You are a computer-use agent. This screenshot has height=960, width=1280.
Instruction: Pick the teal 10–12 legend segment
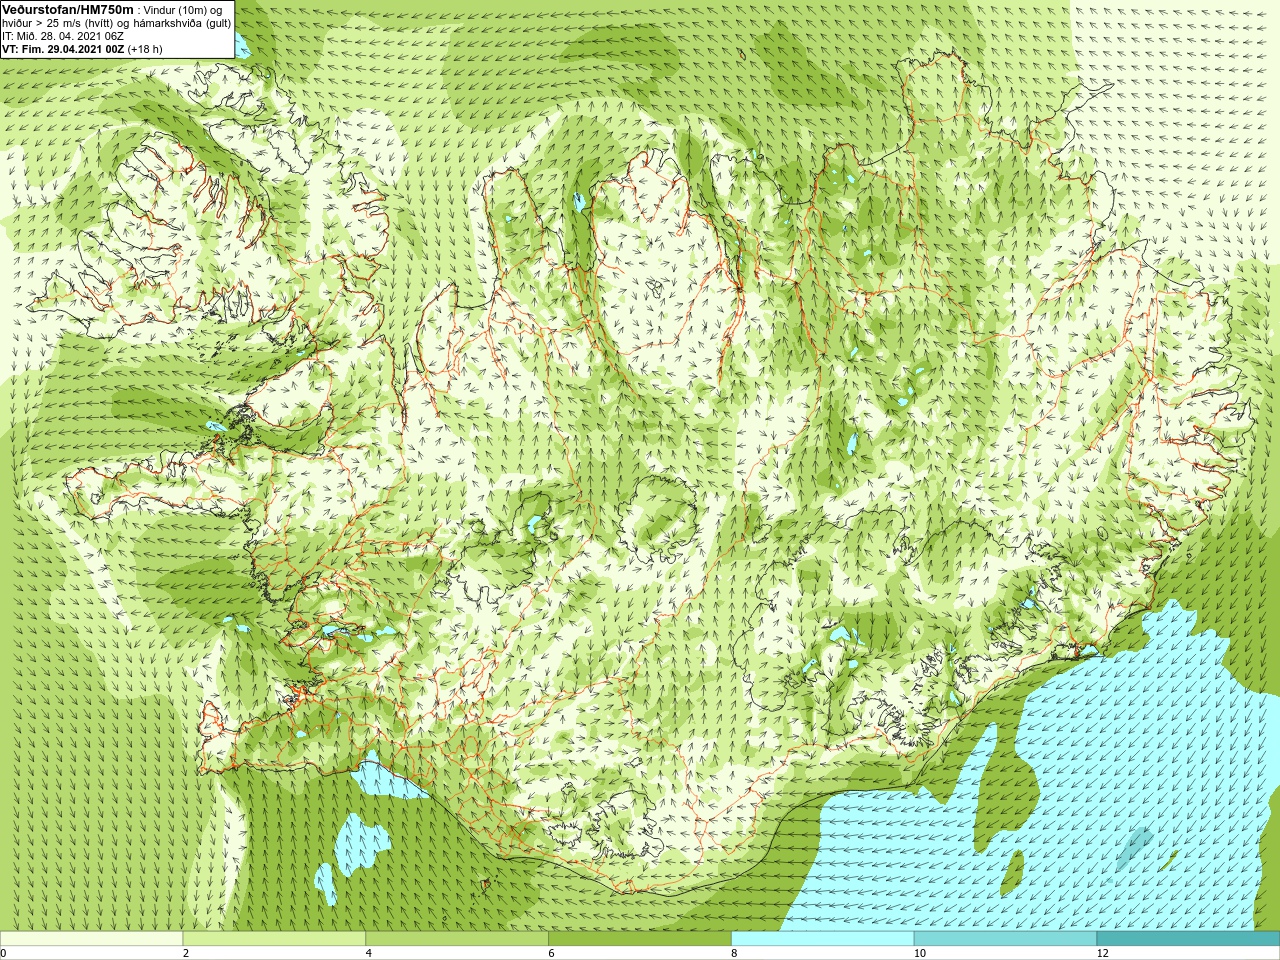(1006, 939)
